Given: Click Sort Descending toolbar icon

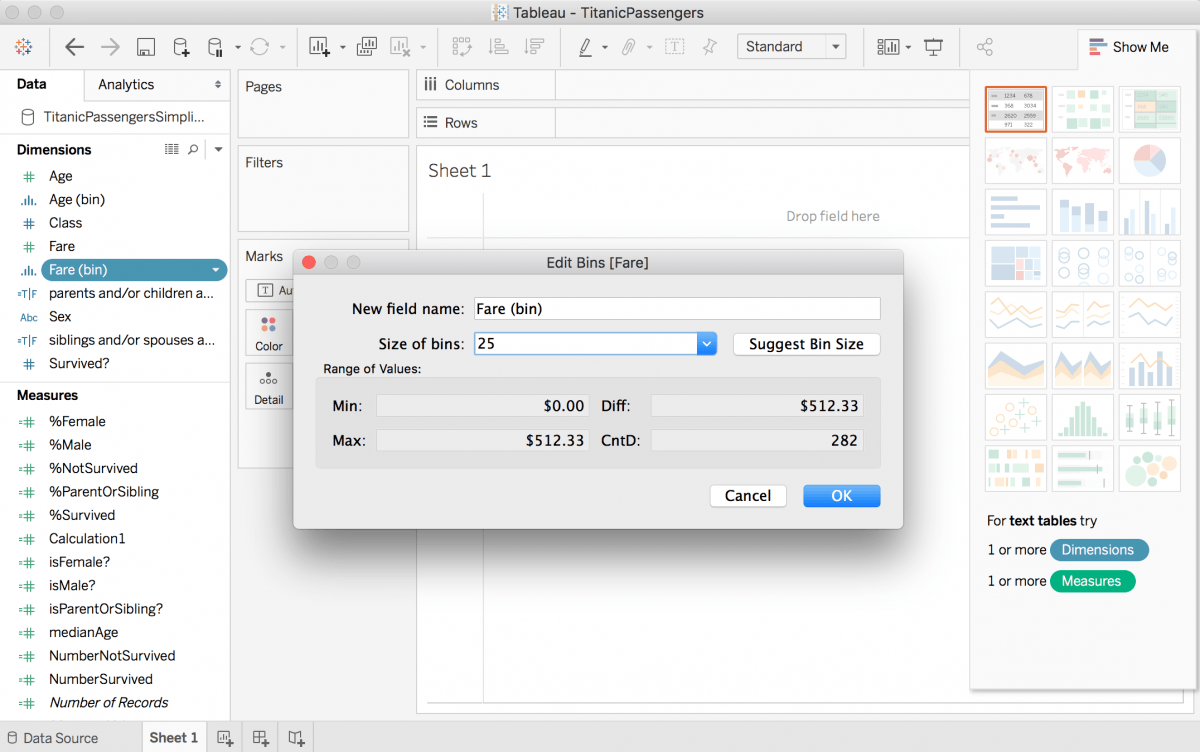Looking at the screenshot, I should tap(534, 47).
